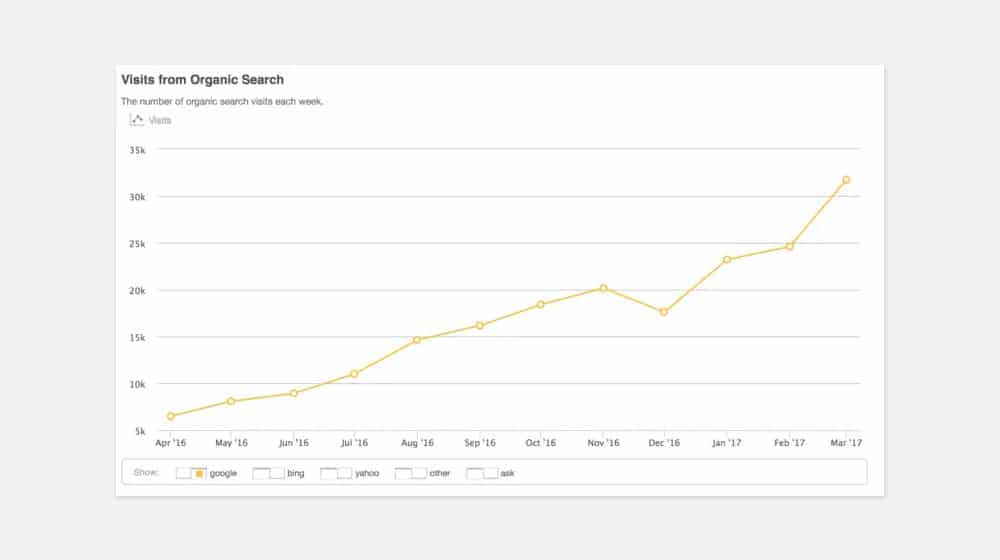Click the Jan '17 data point
This screenshot has width=1000, height=560.
(727, 260)
